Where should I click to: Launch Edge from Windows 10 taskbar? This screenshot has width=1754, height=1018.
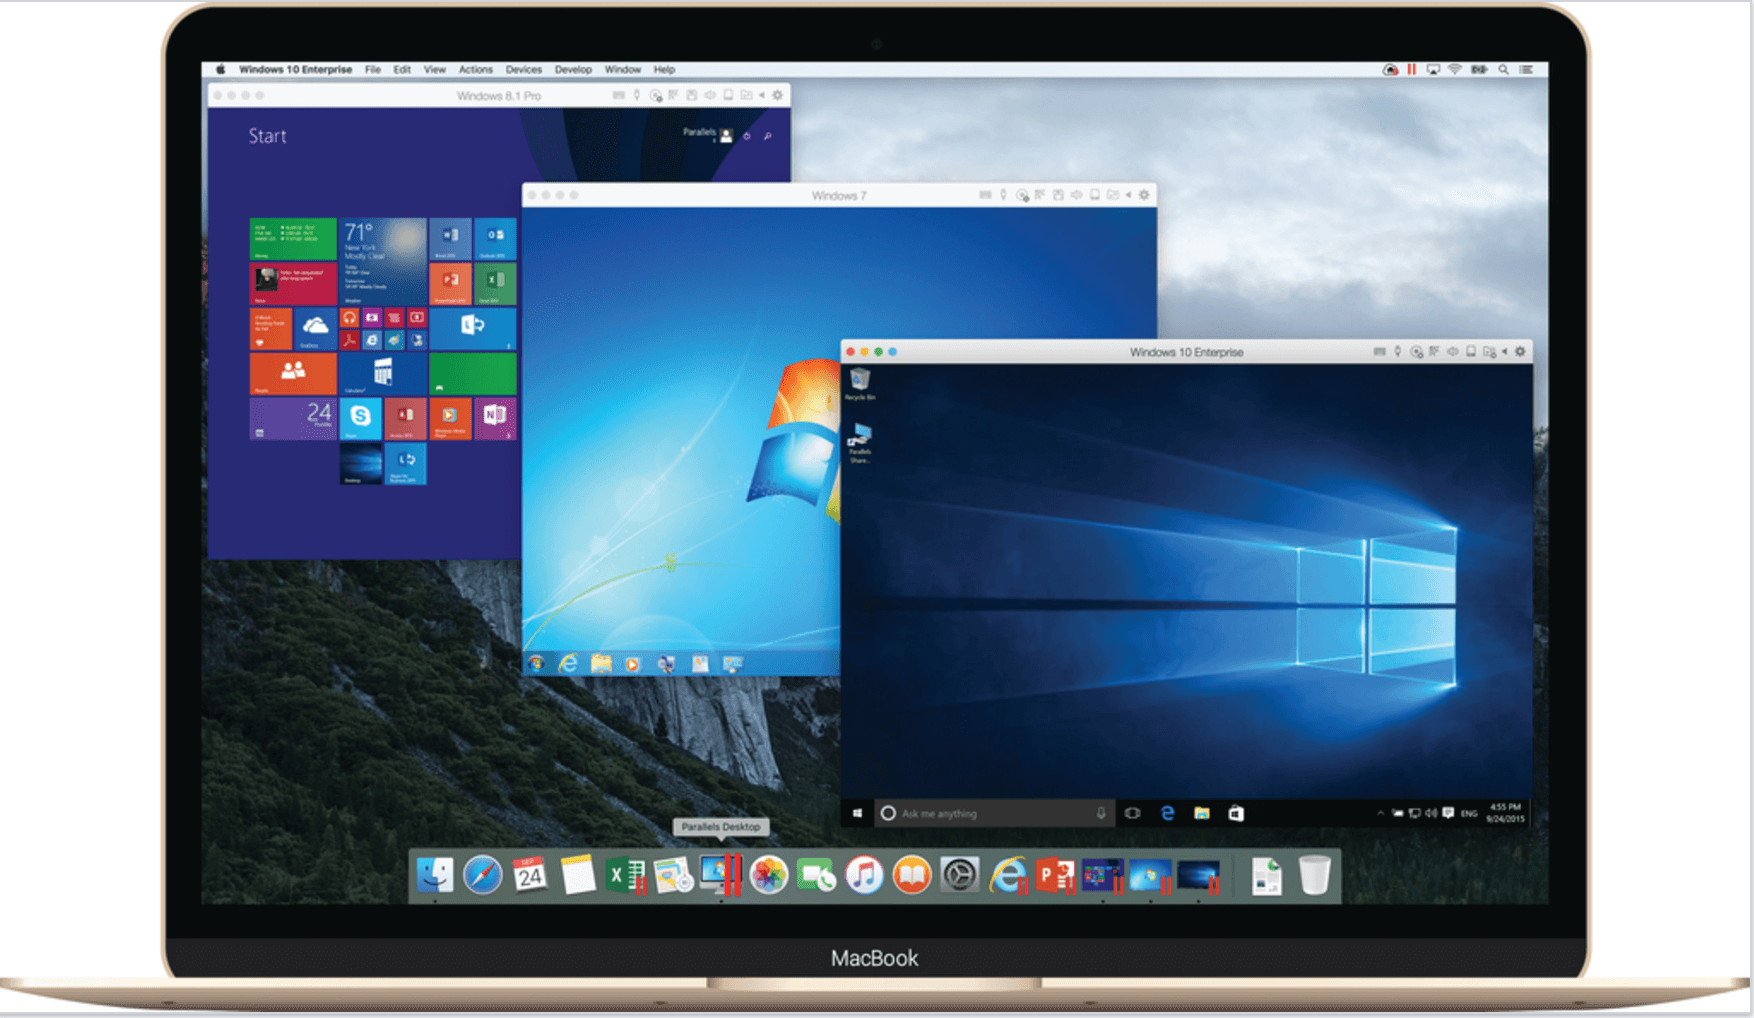point(1167,813)
